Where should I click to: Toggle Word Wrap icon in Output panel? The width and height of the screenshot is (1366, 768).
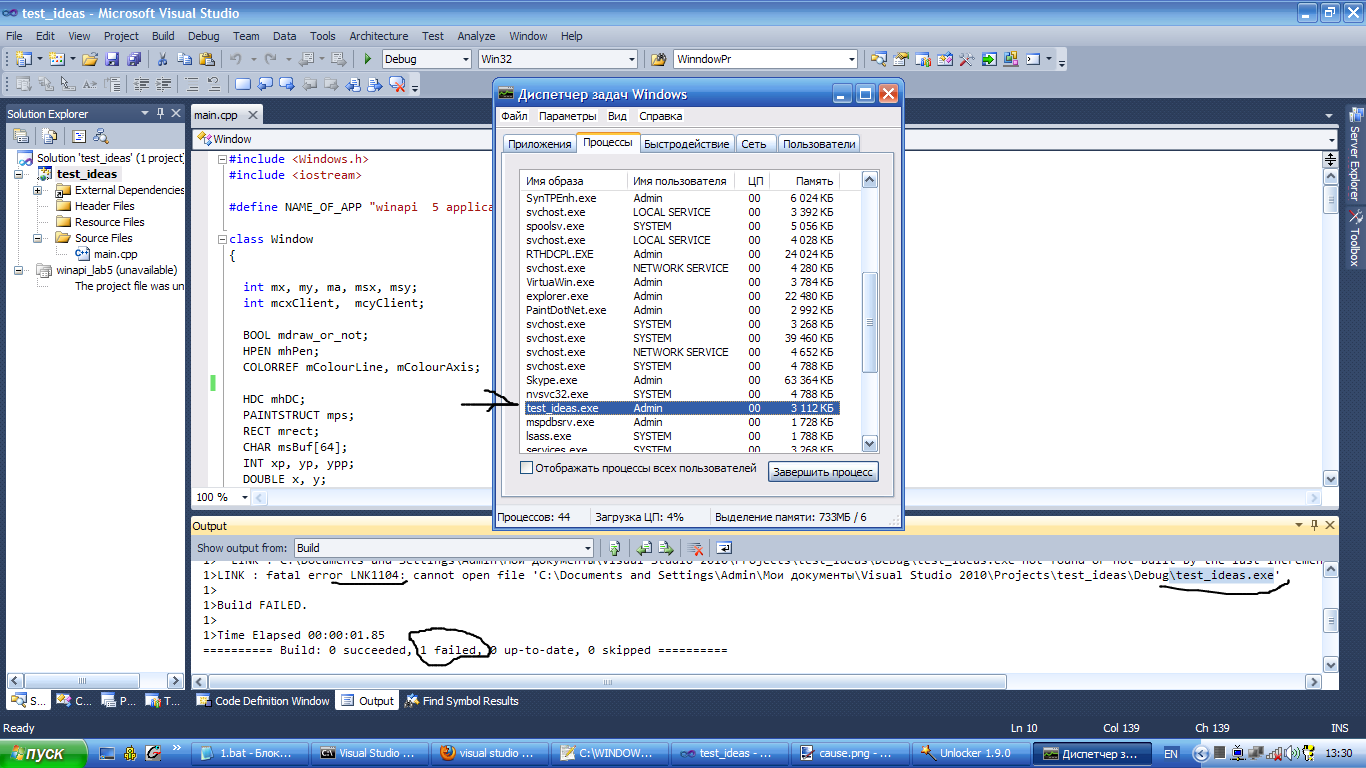coord(724,548)
